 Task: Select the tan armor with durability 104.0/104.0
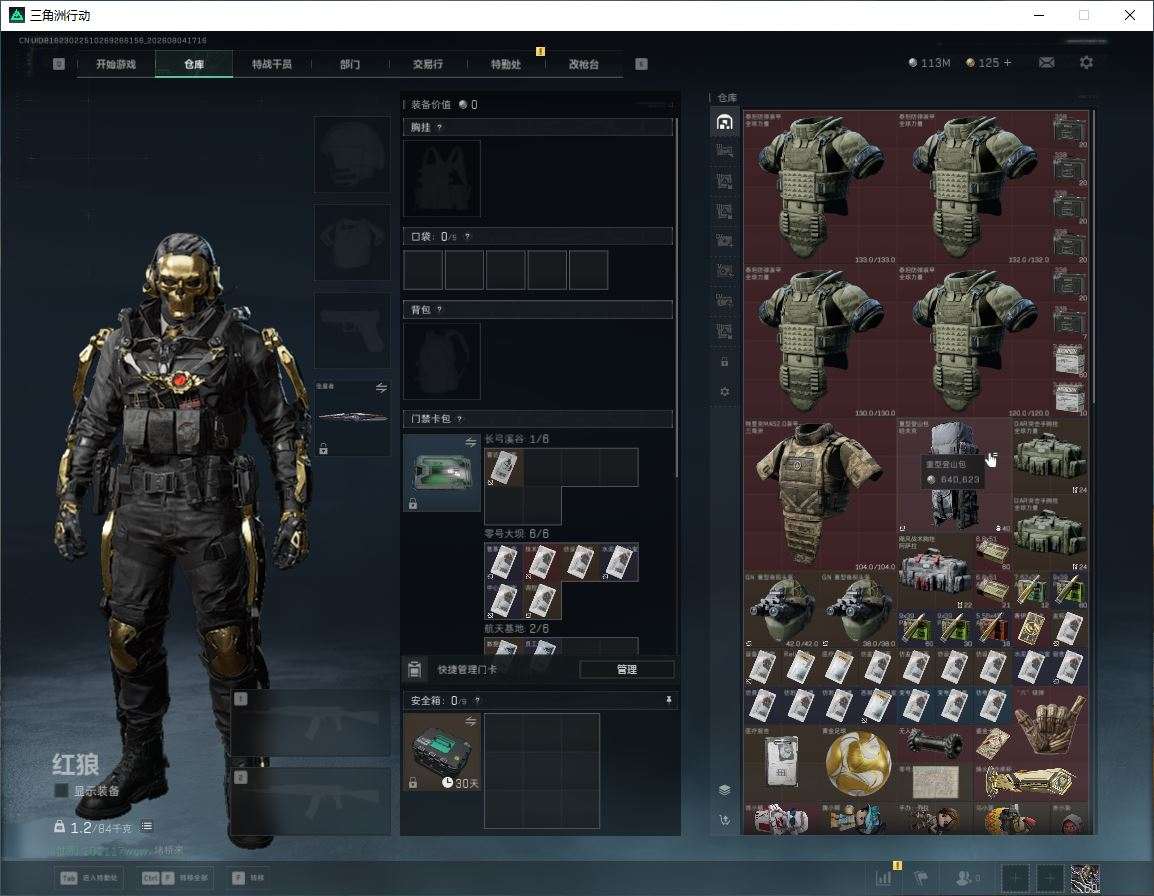pyautogui.click(x=820, y=495)
